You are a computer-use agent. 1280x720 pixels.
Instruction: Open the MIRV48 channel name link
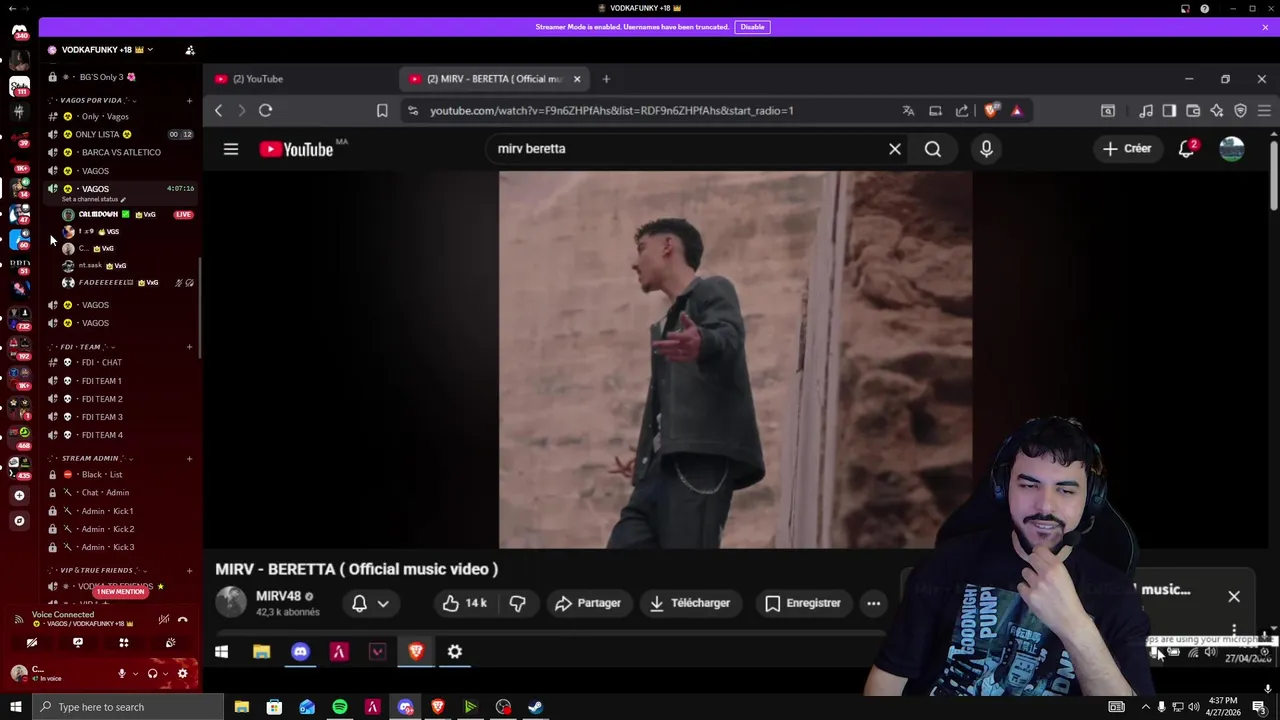278,596
